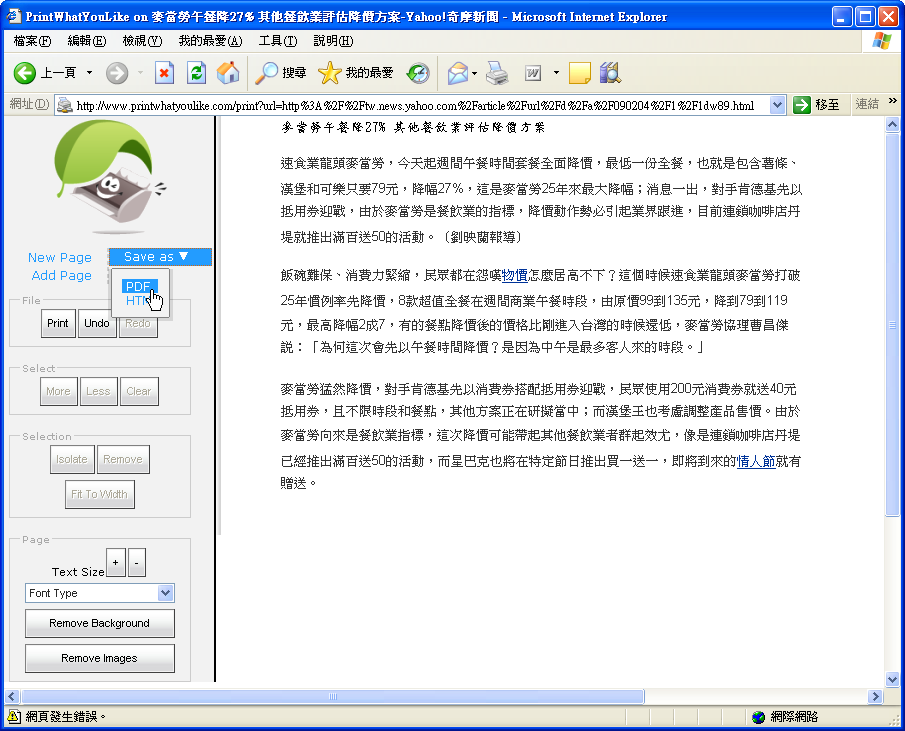Image resolution: width=905 pixels, height=731 pixels.
Task: Click the 情人節 hyperlink in article
Action: click(x=756, y=461)
